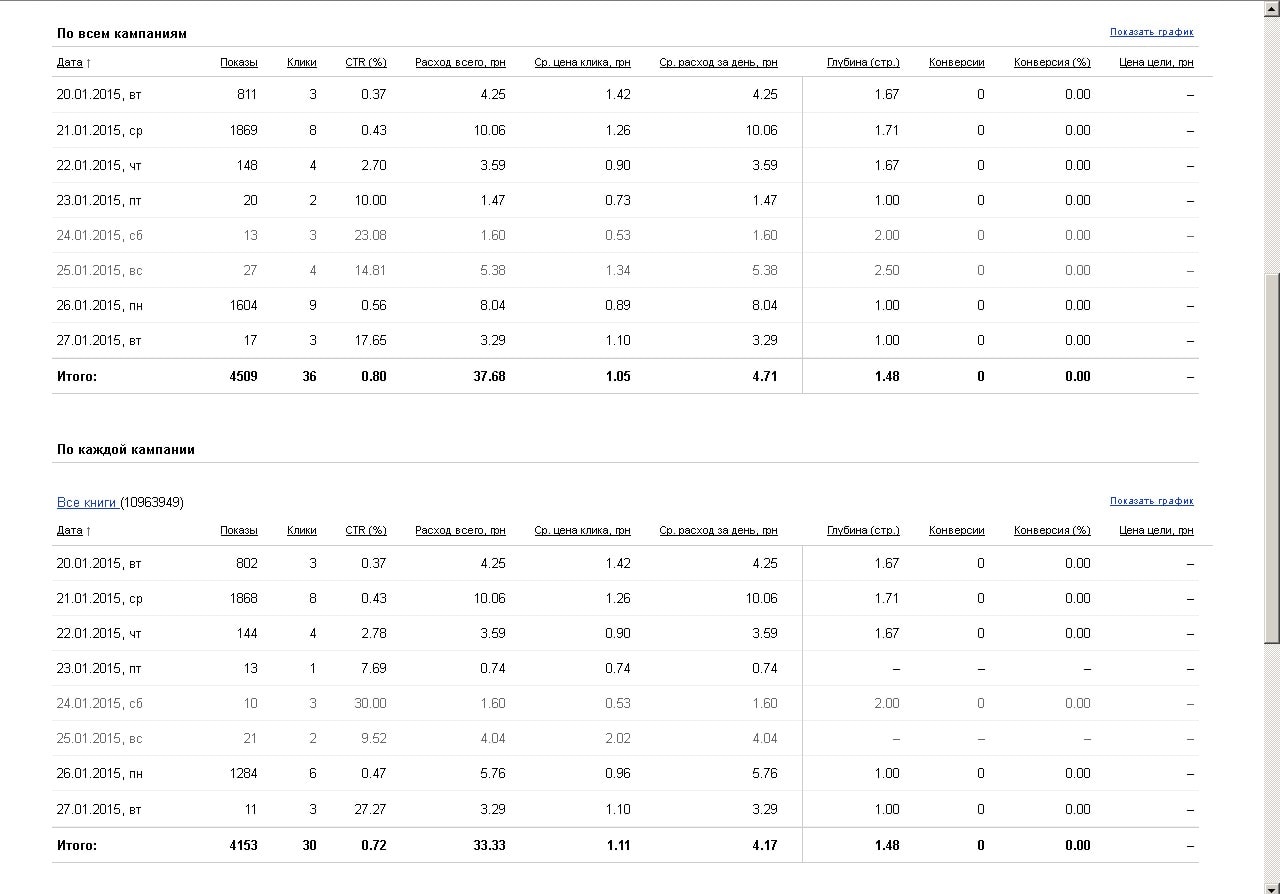
Task: Click "Показать график" link for Все книги campaign
Action: pyautogui.click(x=1151, y=501)
